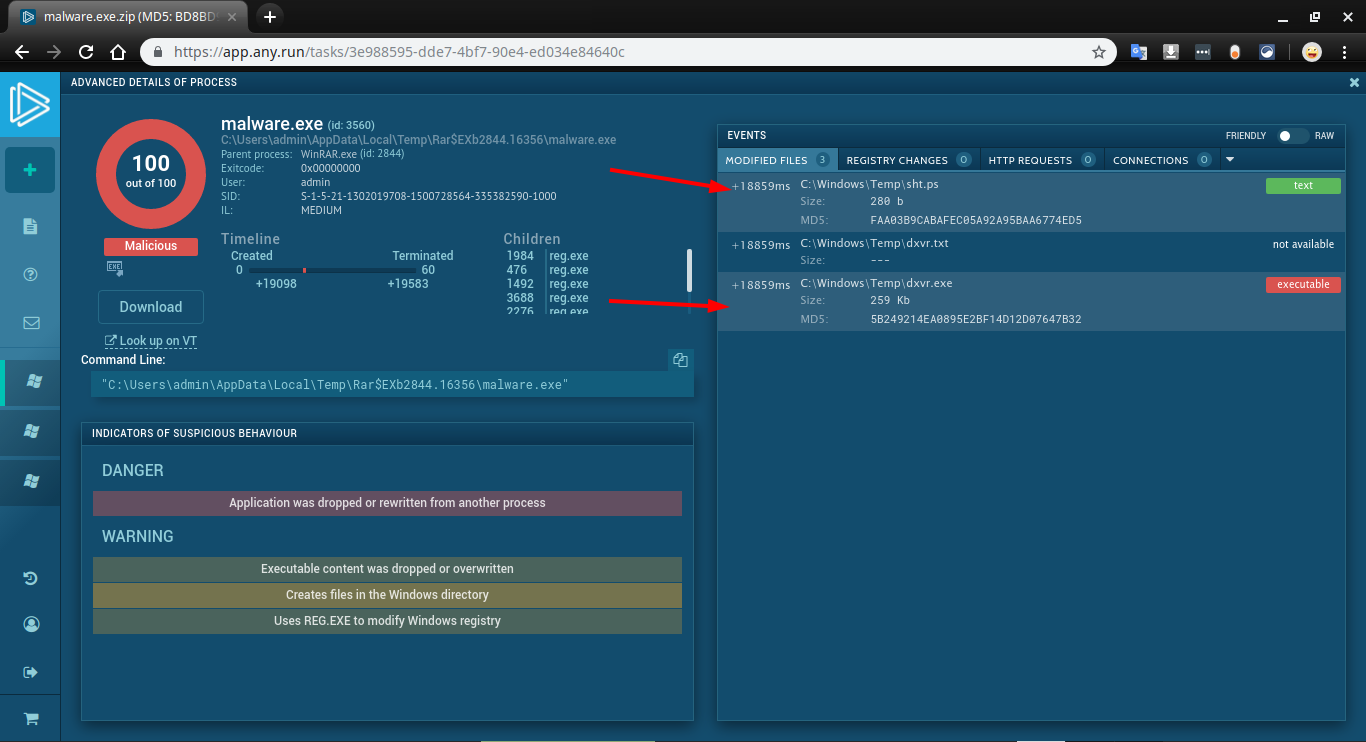Open the document icon in sidebar
The image size is (1366, 742).
pyautogui.click(x=30, y=227)
